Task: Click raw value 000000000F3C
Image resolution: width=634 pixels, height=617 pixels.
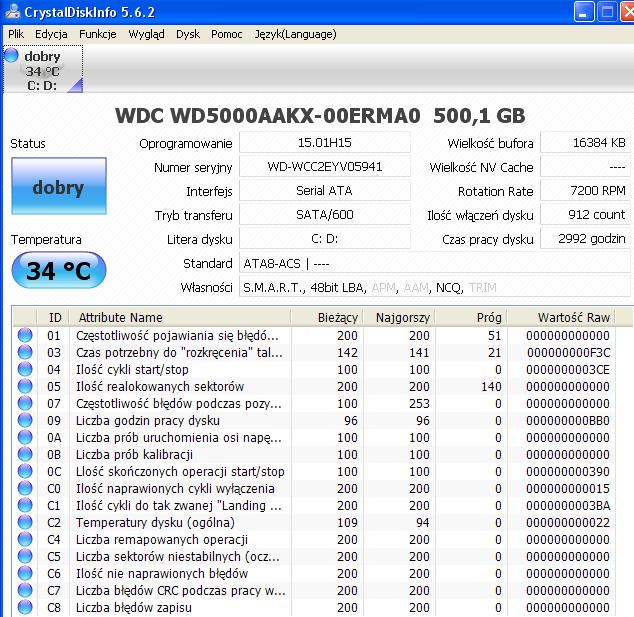Action: [568, 353]
